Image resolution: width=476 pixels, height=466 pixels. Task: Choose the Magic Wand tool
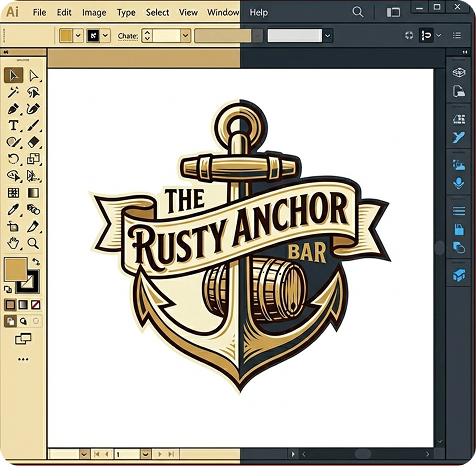click(13, 92)
